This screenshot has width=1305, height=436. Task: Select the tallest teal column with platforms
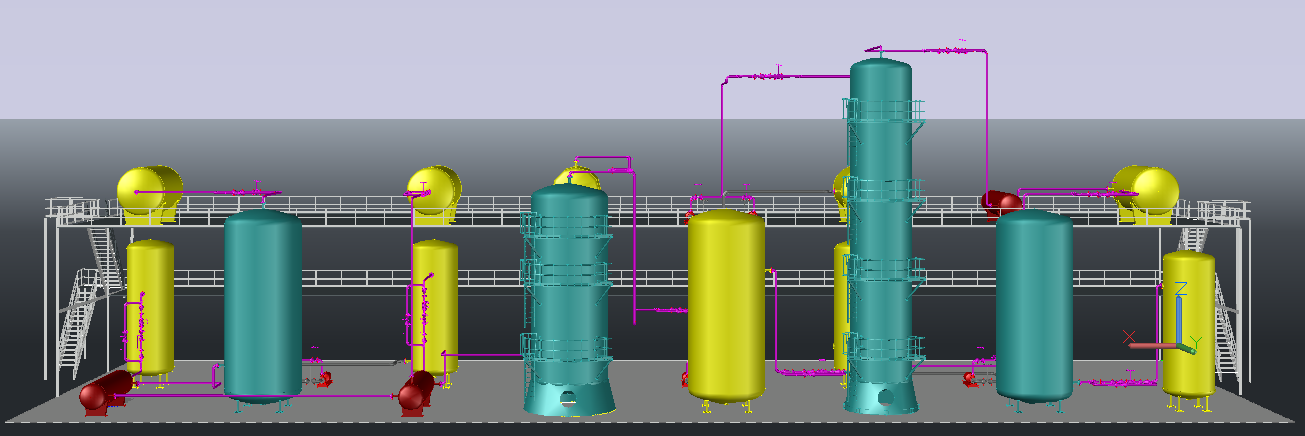[880, 235]
